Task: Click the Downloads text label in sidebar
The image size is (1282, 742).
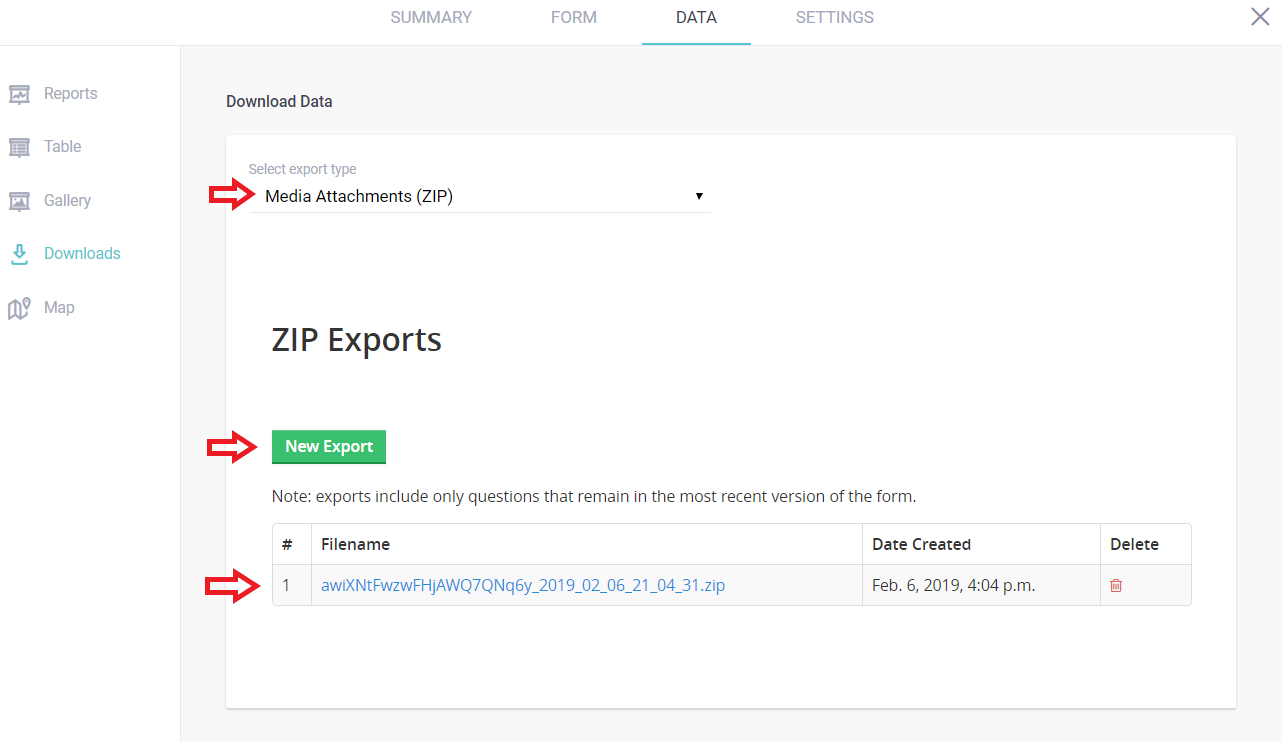Action: (82, 254)
